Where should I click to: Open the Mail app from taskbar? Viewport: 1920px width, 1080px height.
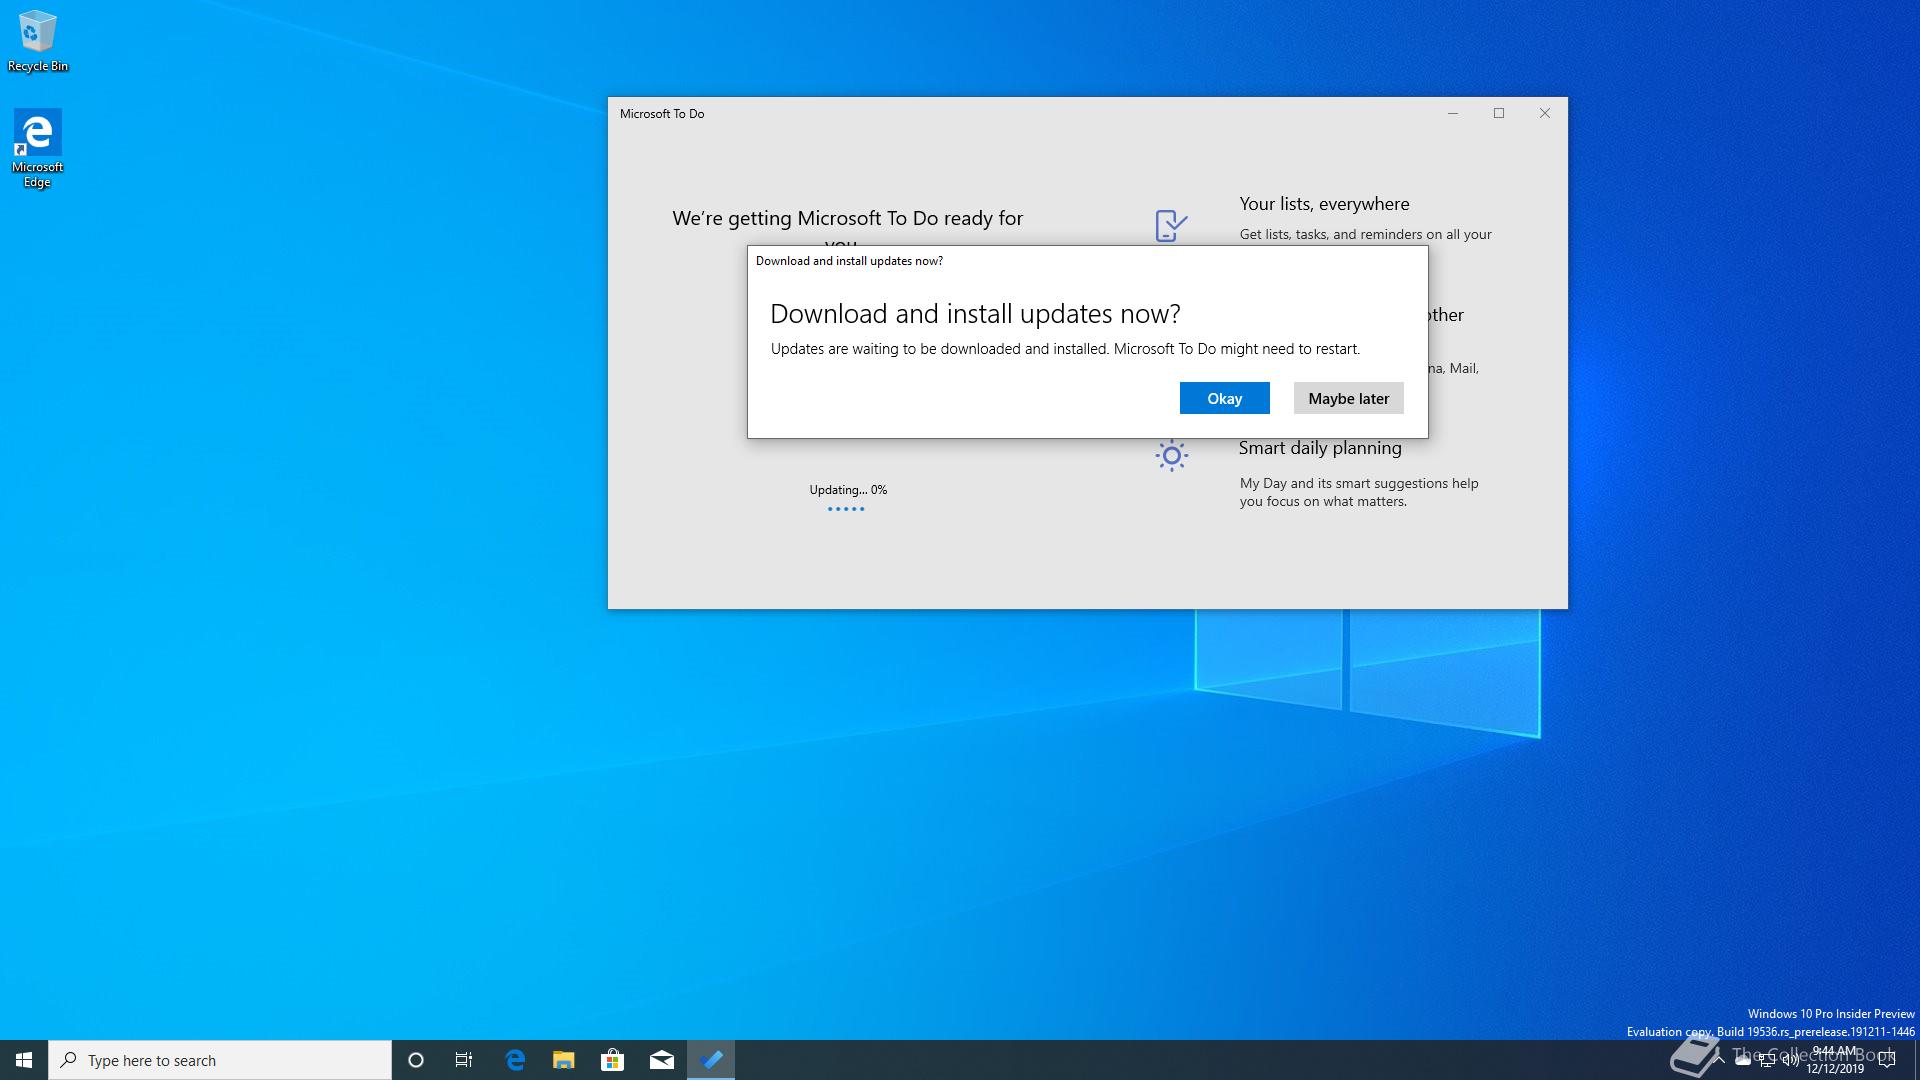pyautogui.click(x=662, y=1060)
